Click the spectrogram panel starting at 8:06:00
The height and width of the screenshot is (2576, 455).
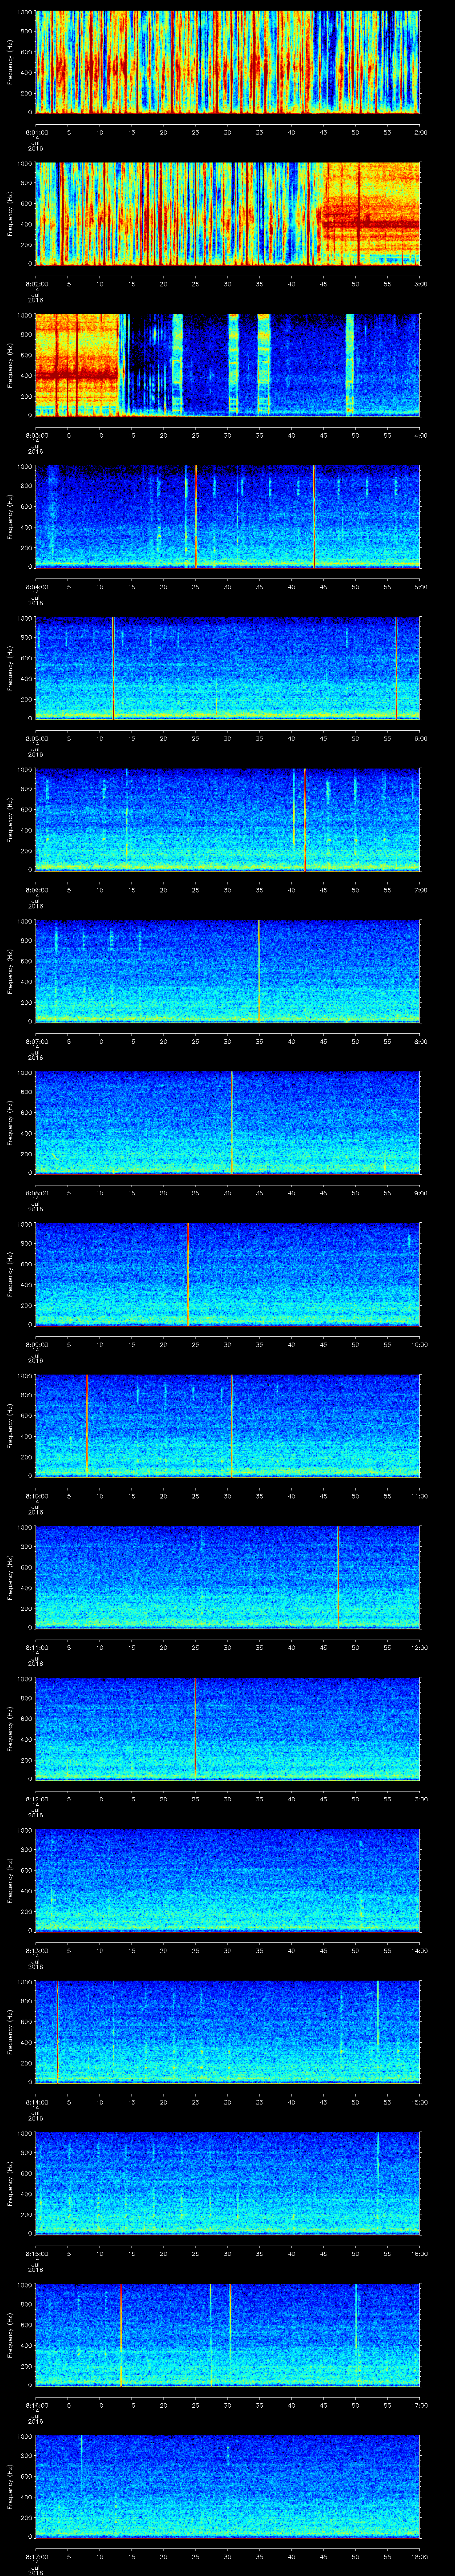228,820
